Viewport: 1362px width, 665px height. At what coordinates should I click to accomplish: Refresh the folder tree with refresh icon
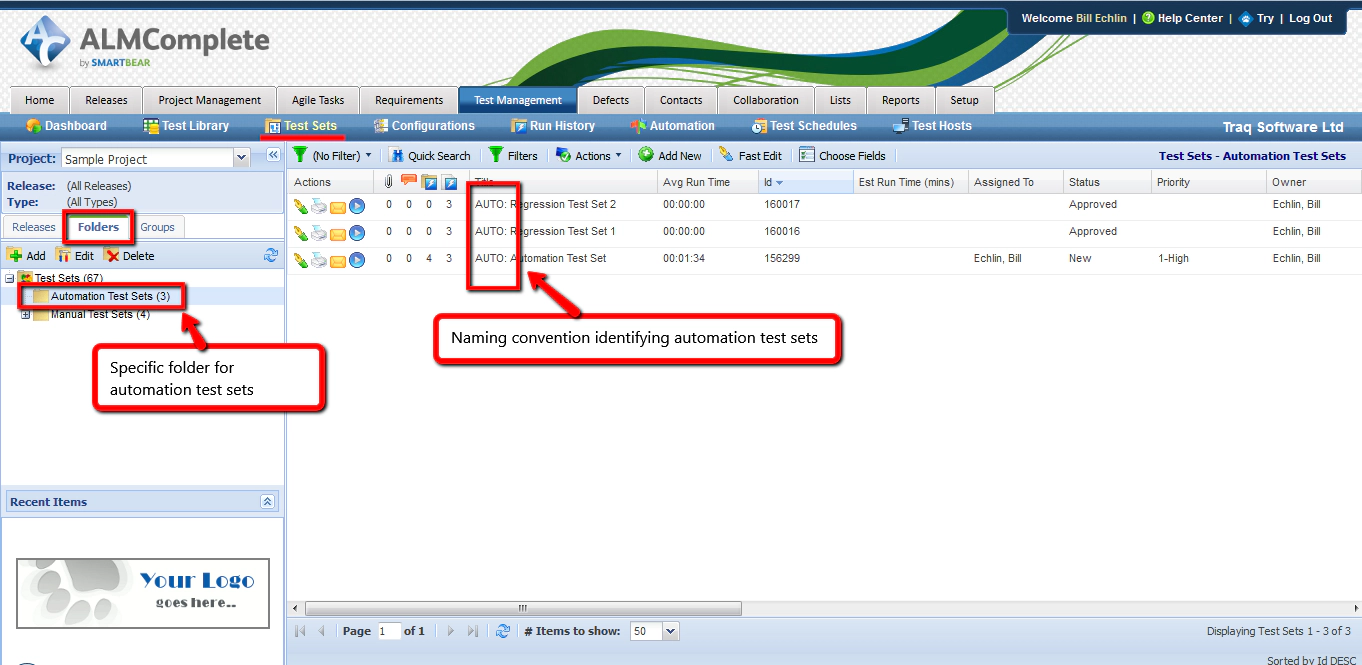(271, 255)
